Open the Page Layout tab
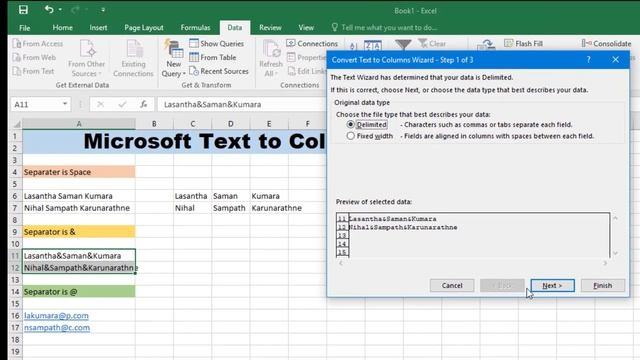The image size is (640, 360). pyautogui.click(x=144, y=28)
